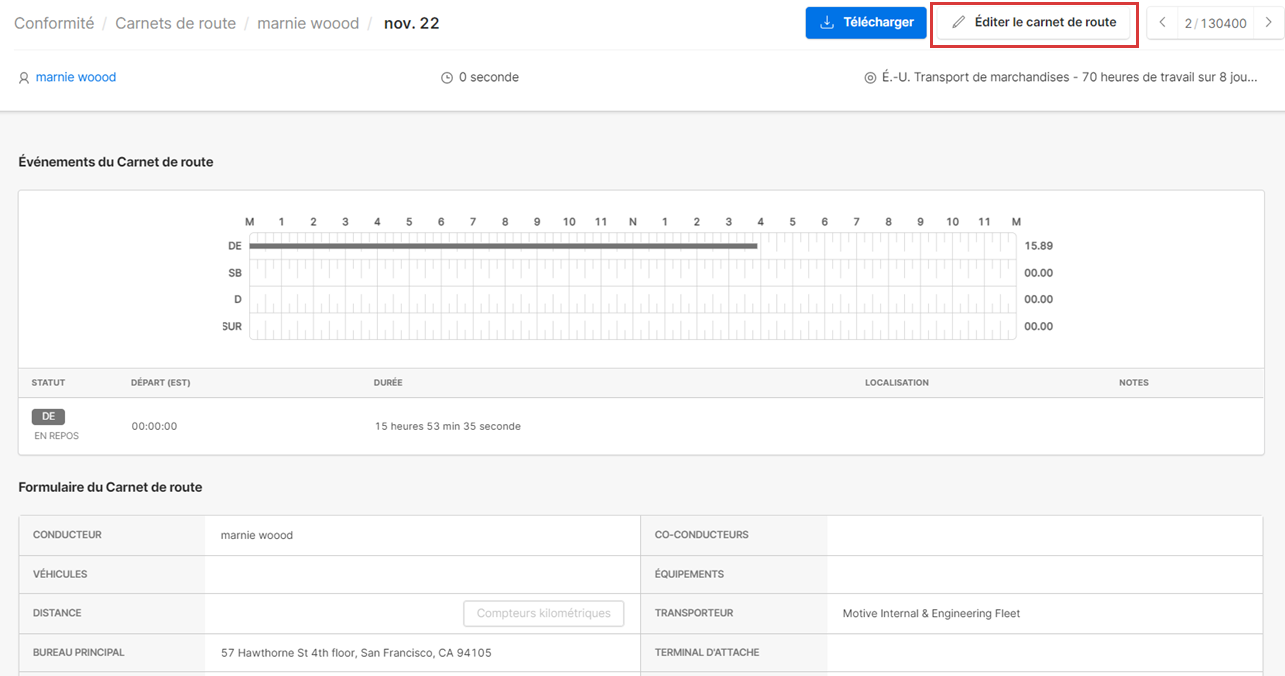Click the driver person icon beside marnie woood
This screenshot has height=676, width=1285.
click(24, 78)
